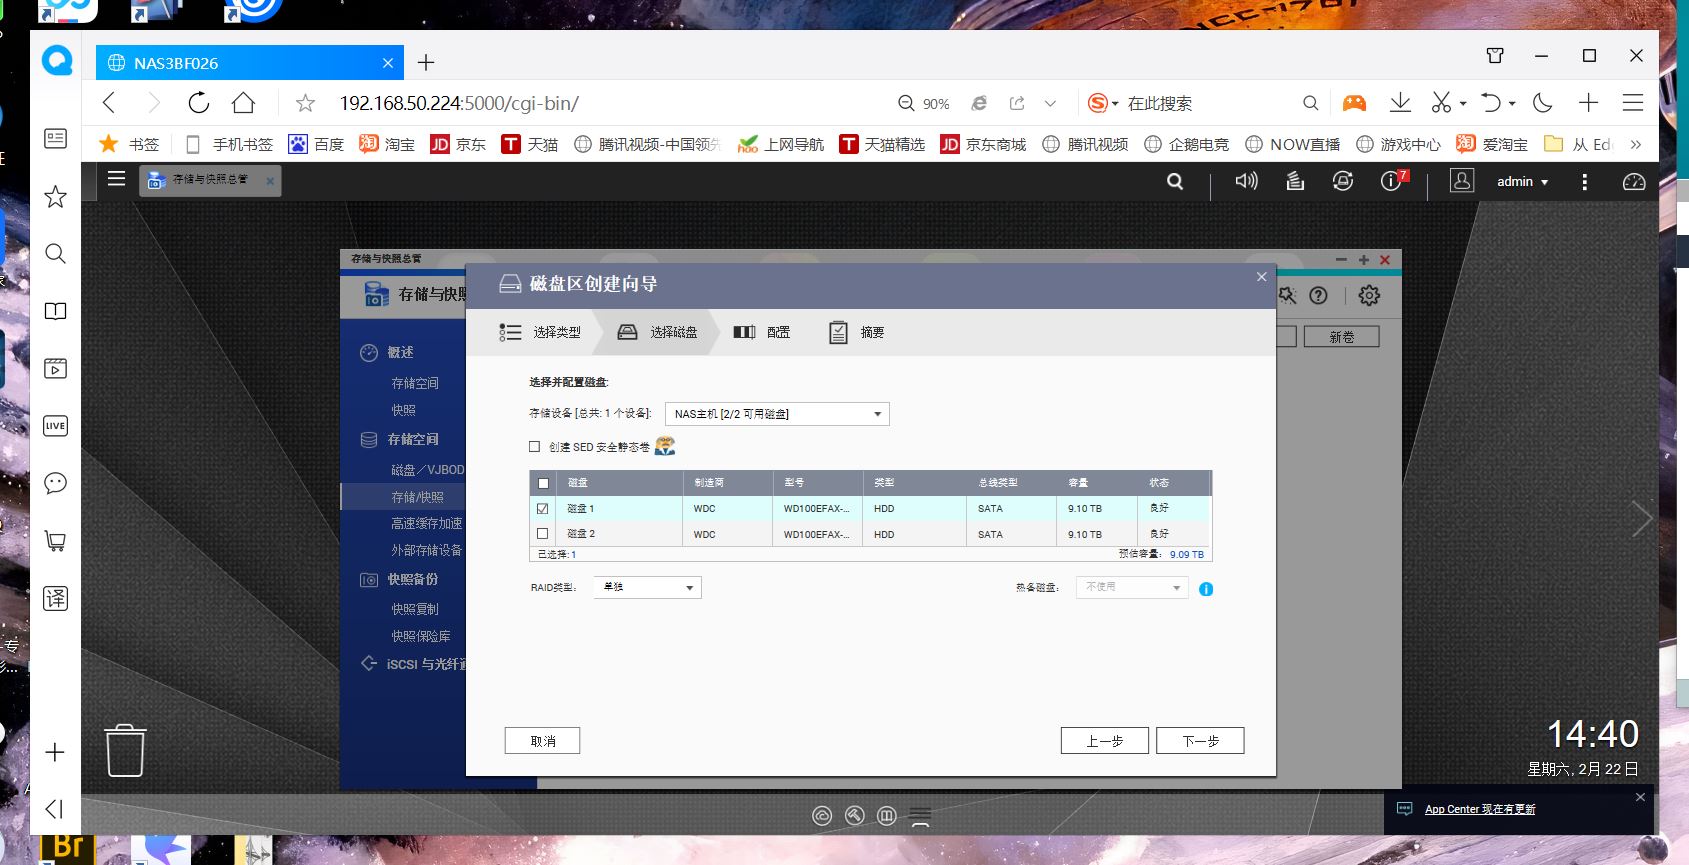Click the 新卷 new volume button
This screenshot has height=865, width=1689.
1341,337
